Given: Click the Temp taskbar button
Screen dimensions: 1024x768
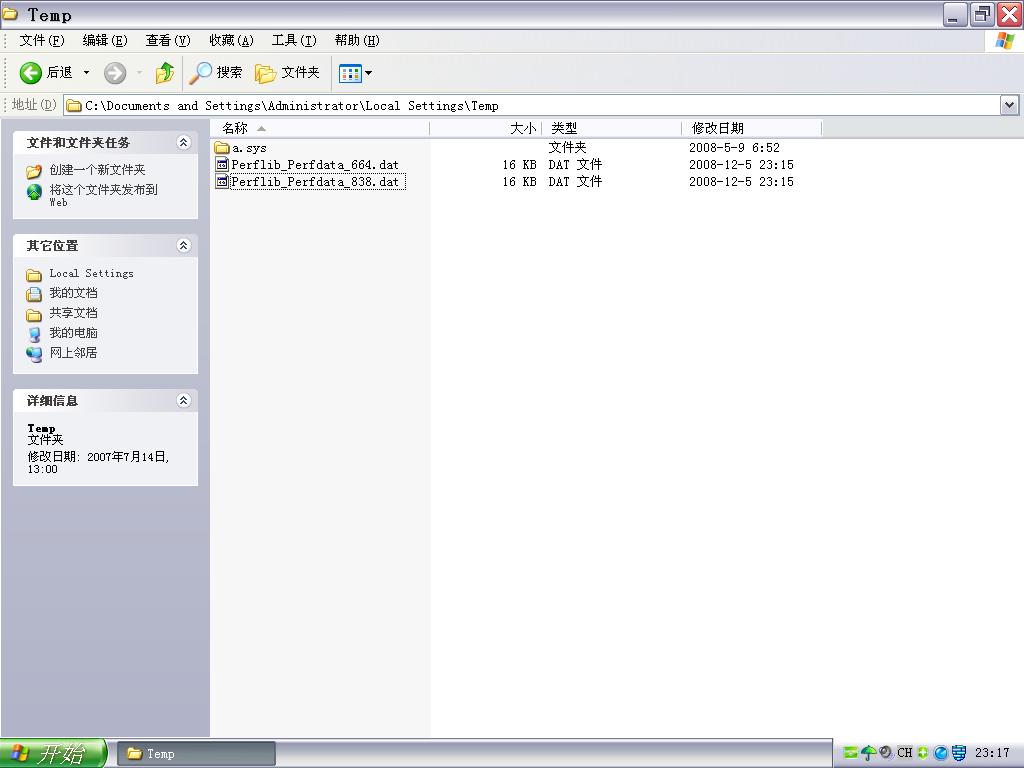Looking at the screenshot, I should coord(196,754).
